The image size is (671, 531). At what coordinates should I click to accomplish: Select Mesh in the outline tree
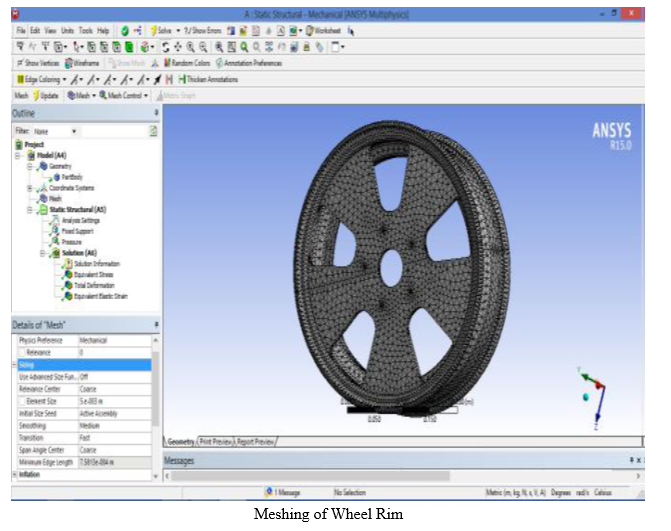55,199
